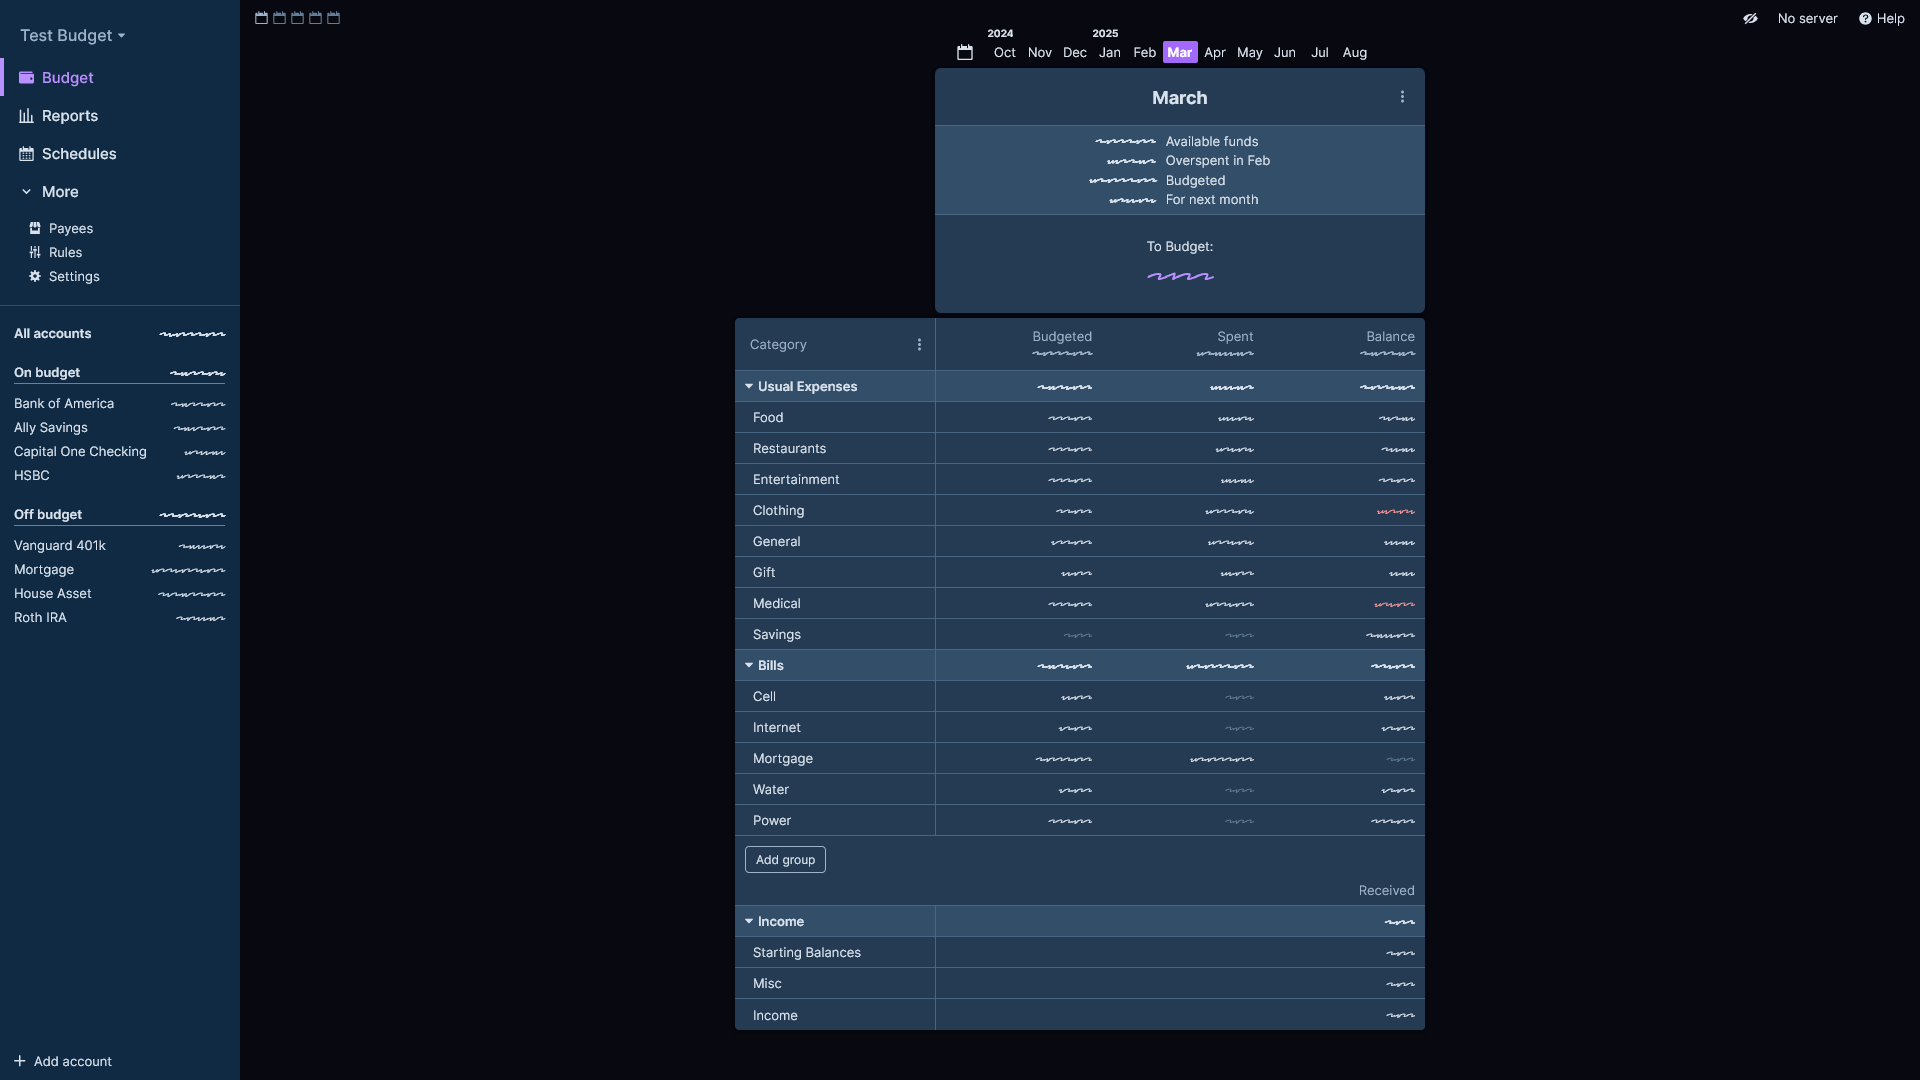Collapse the More section in sidebar
Viewport: 1920px width, 1080px height.
click(120, 192)
